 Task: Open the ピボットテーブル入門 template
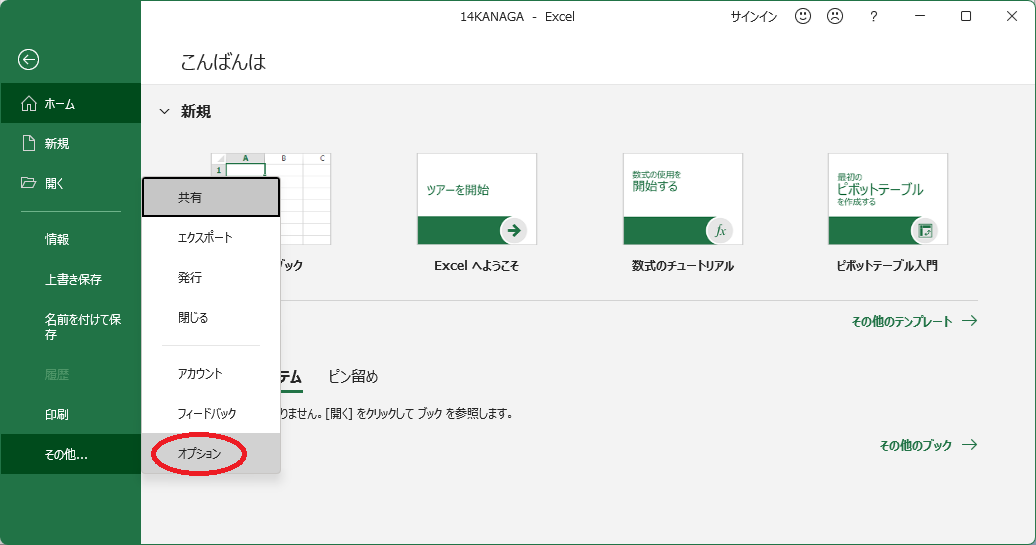[888, 199]
